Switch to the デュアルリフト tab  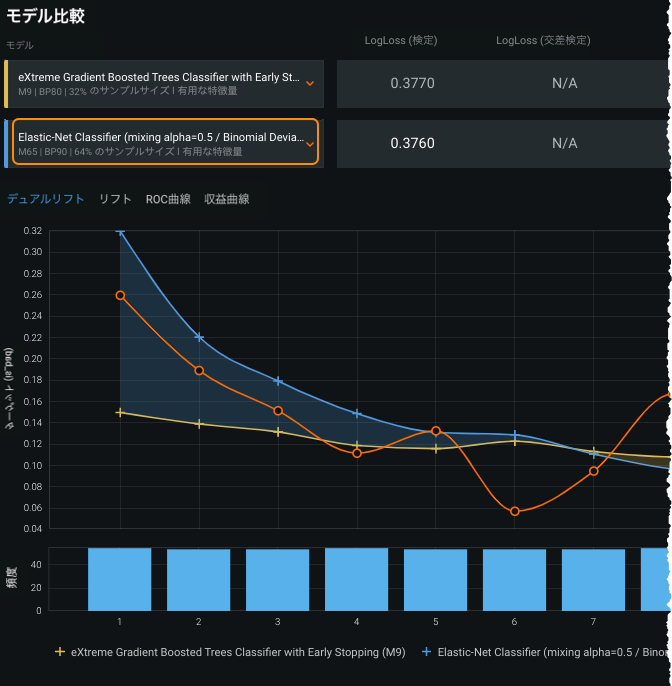[x=46, y=199]
